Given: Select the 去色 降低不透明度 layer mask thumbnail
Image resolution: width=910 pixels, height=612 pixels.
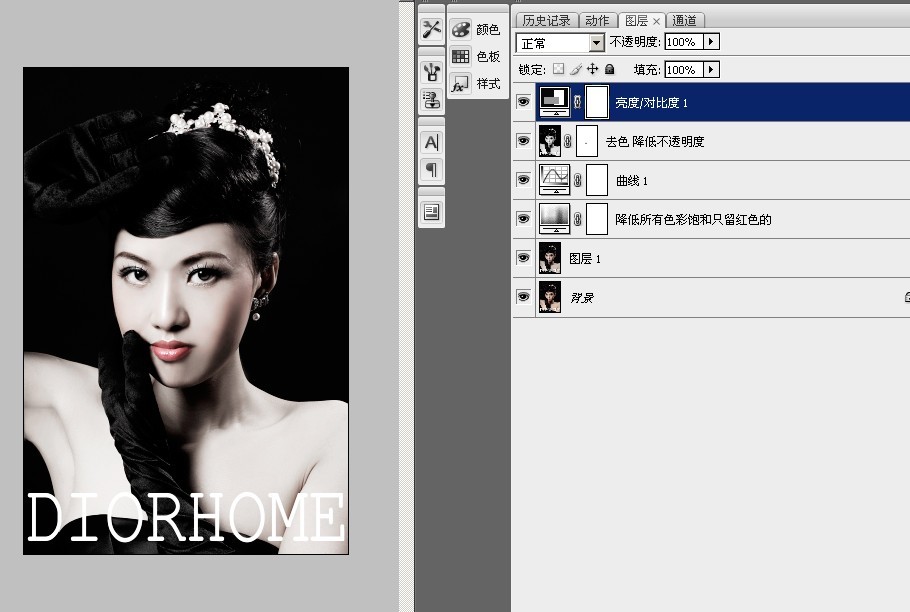Looking at the screenshot, I should pyautogui.click(x=587, y=141).
